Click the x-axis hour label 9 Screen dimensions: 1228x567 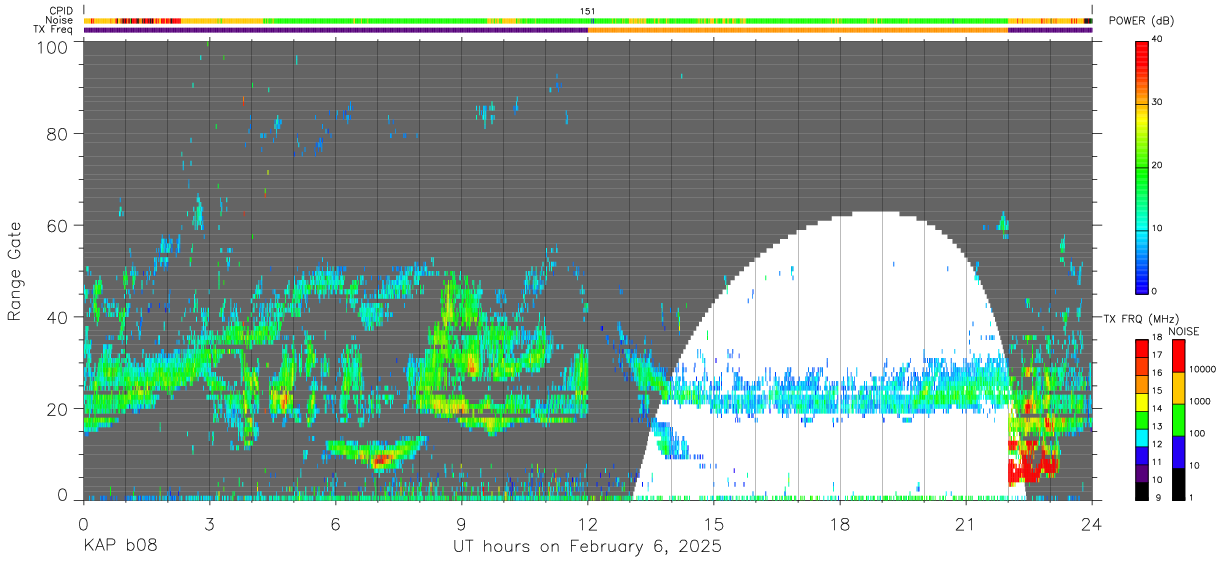tap(461, 524)
